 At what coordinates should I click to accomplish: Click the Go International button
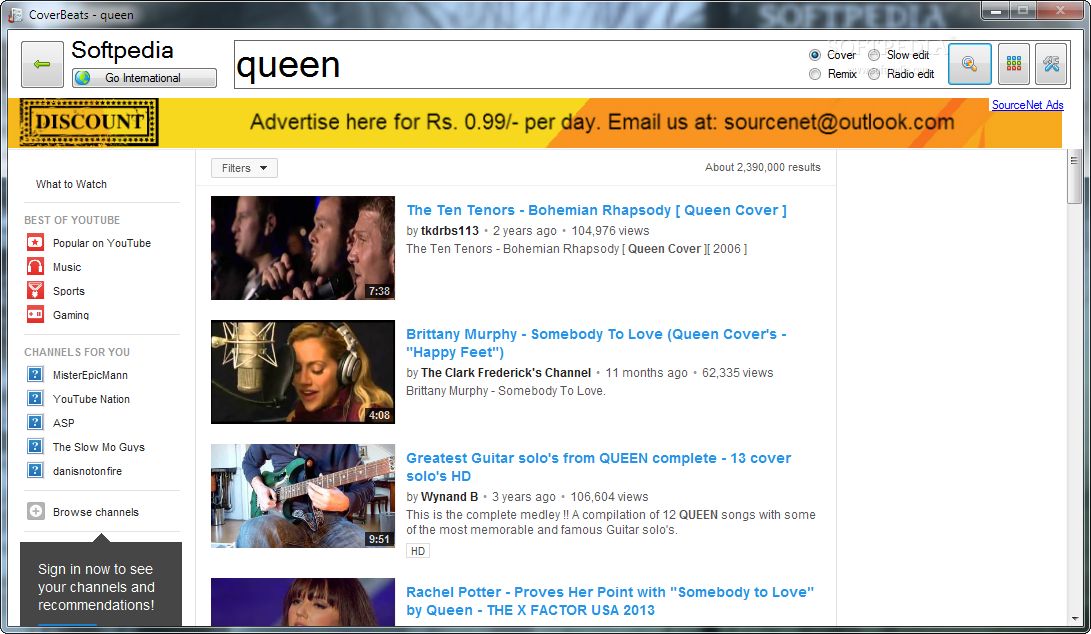coord(144,78)
